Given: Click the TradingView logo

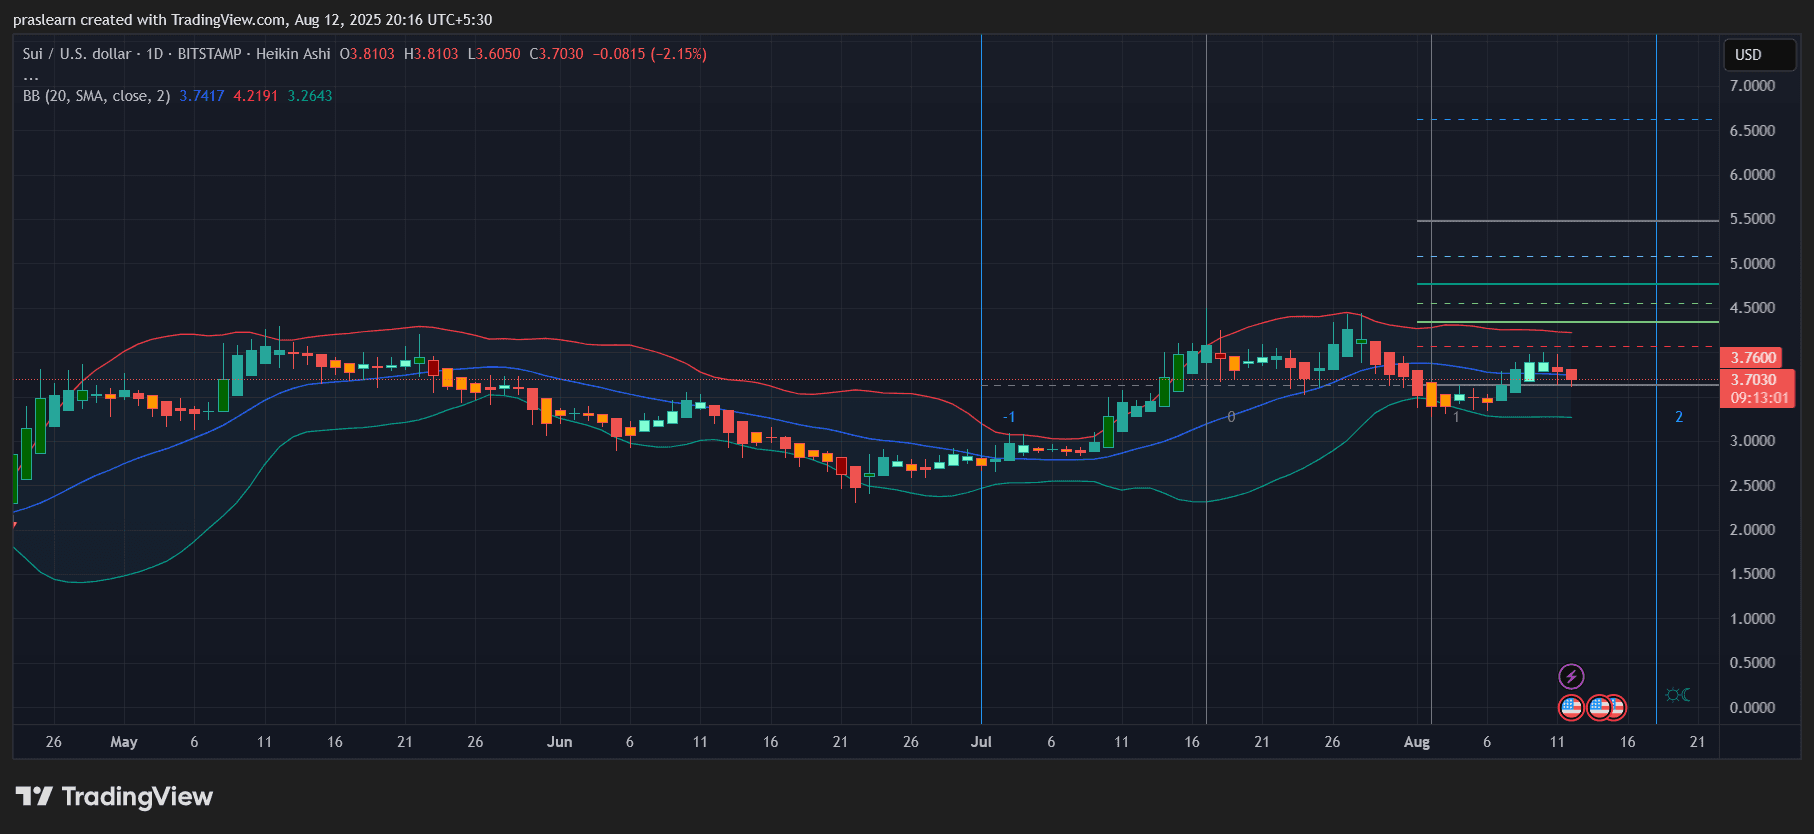Looking at the screenshot, I should coord(114,796).
